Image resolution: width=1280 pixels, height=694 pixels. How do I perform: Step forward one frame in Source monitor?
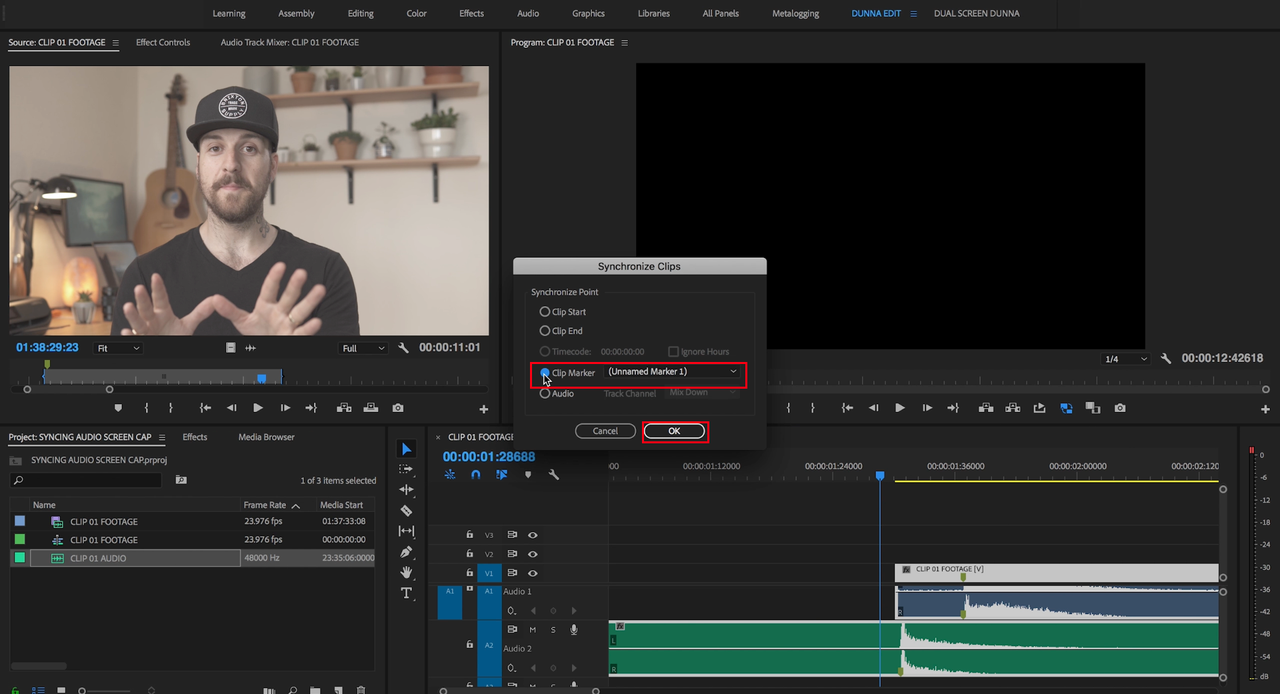(285, 408)
